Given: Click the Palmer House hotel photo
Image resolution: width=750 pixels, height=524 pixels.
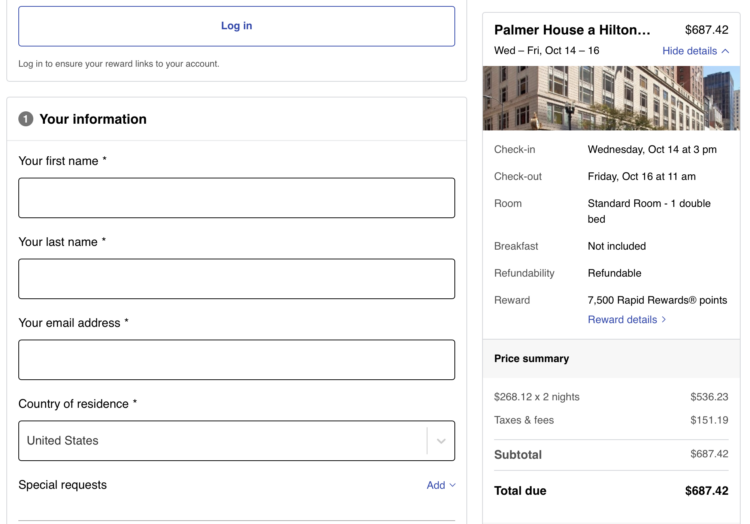Looking at the screenshot, I should (611, 98).
